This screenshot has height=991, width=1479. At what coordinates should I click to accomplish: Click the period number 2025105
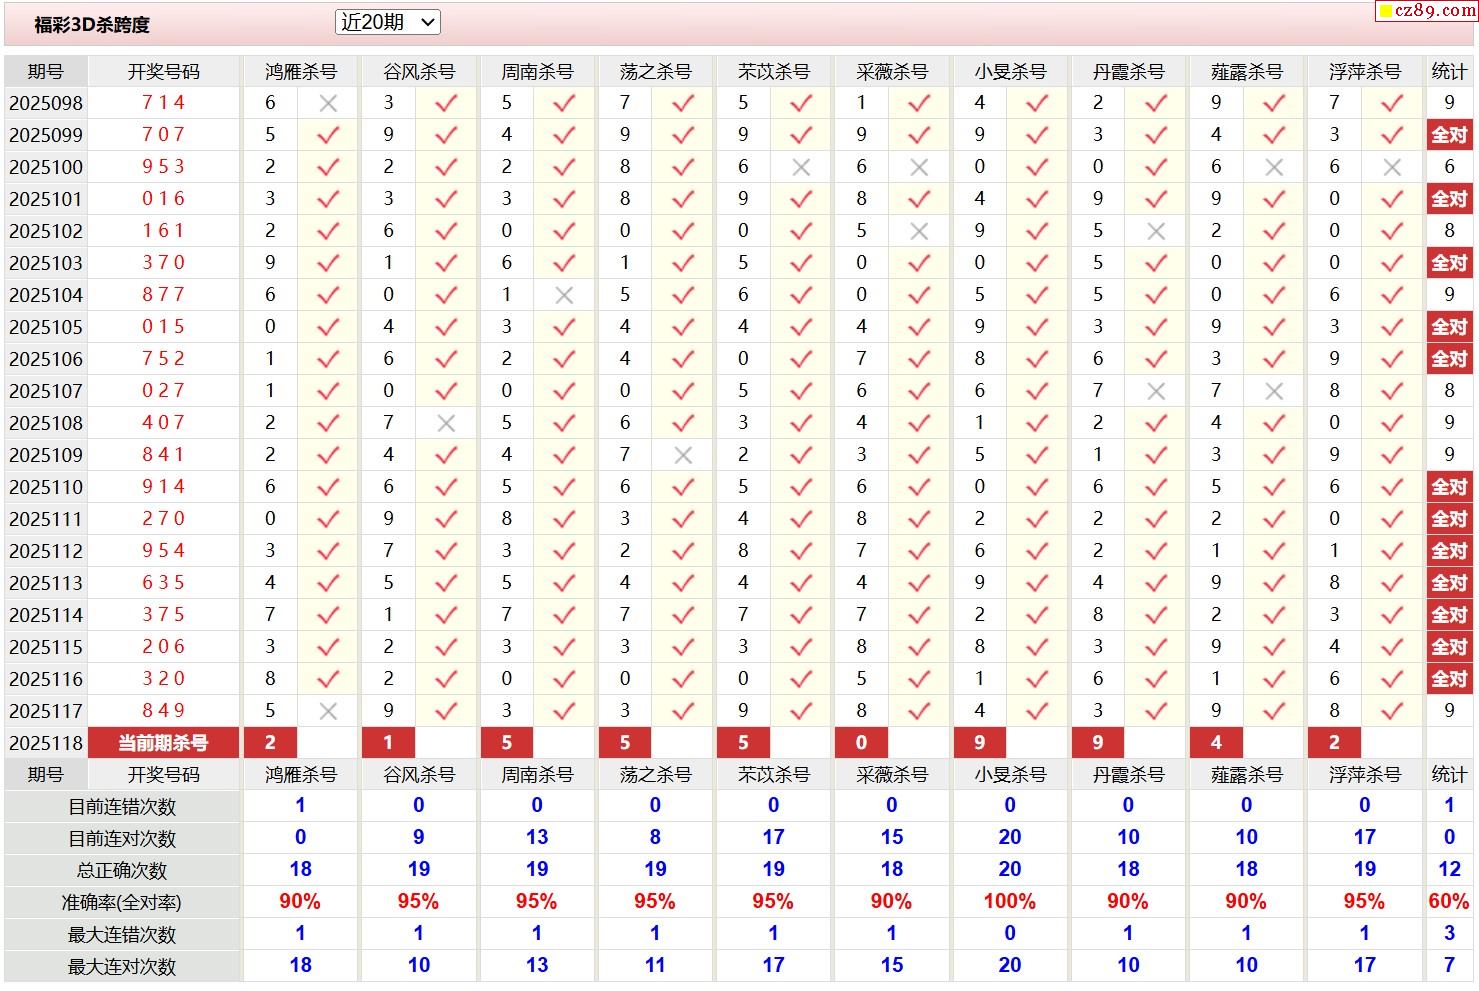point(46,327)
